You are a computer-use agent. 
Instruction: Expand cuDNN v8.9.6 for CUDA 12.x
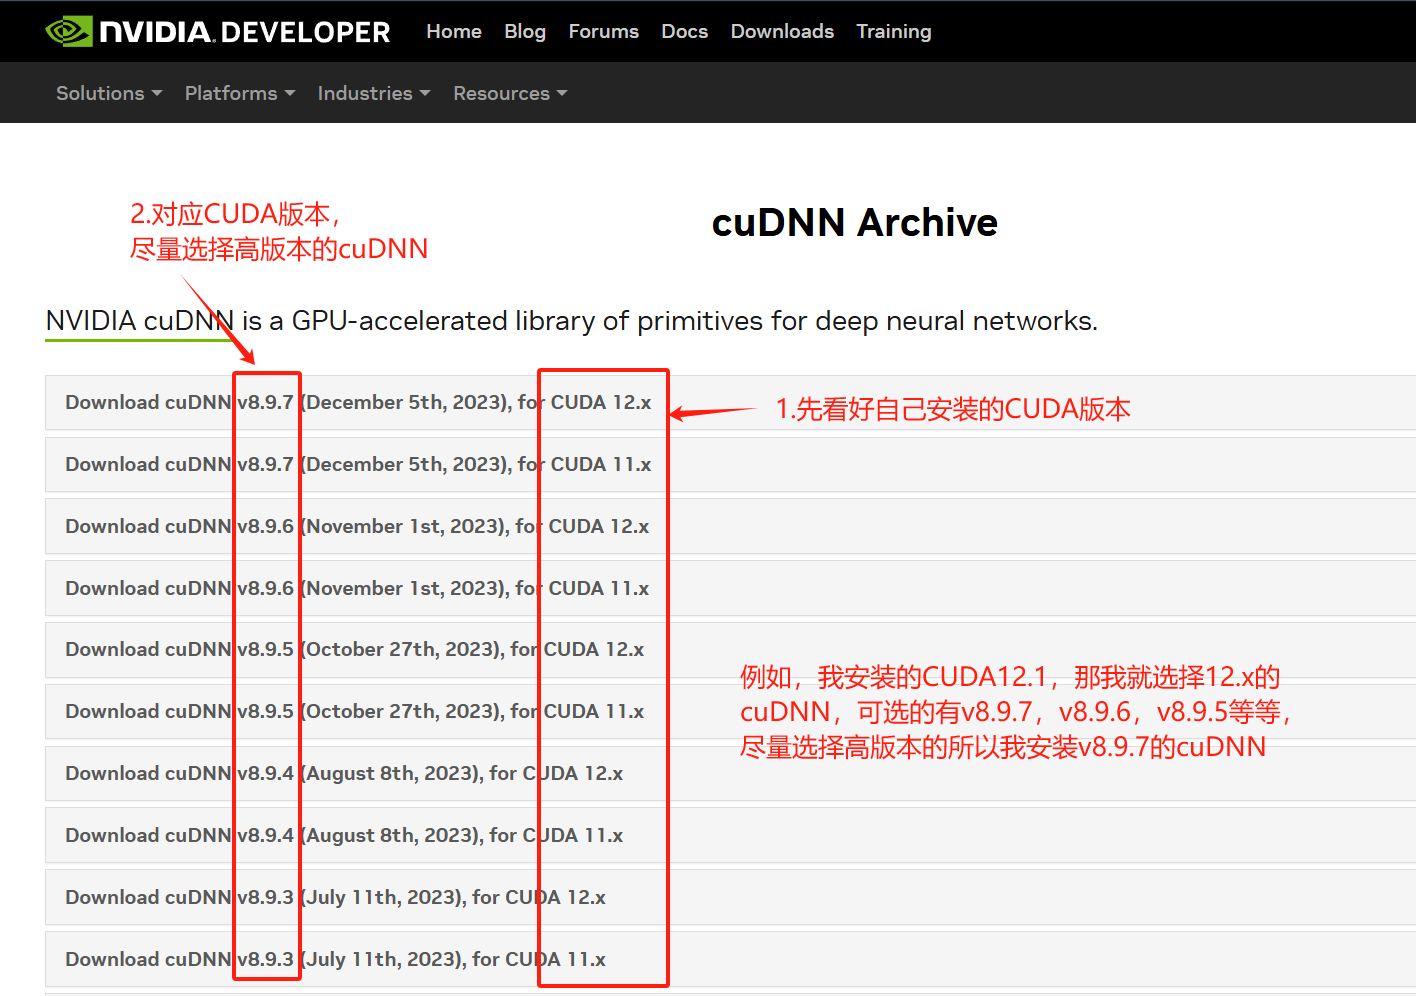click(730, 526)
